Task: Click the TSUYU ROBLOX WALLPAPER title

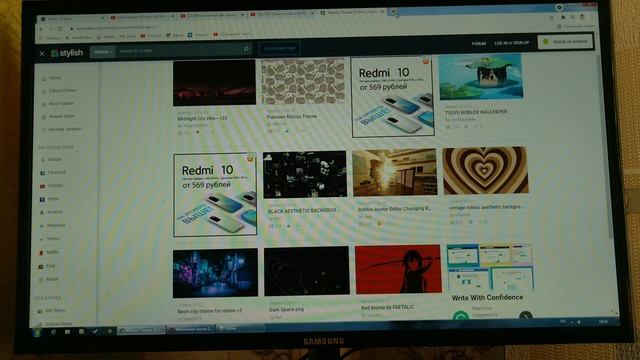Action: click(476, 112)
